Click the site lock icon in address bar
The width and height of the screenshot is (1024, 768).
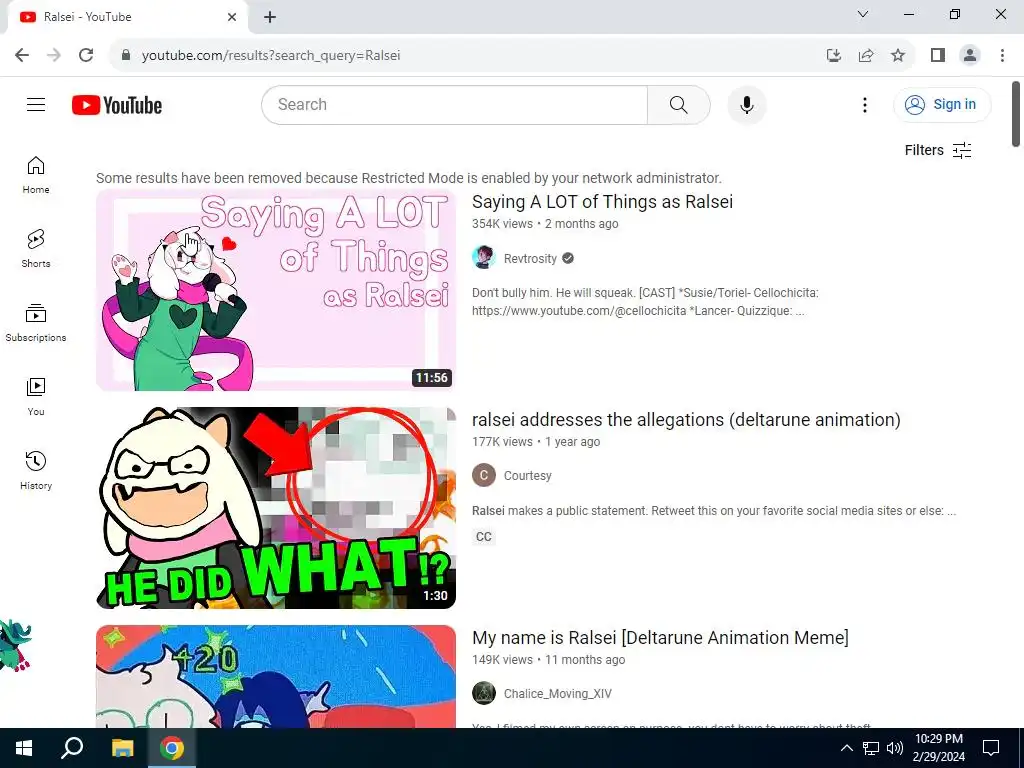click(x=126, y=55)
